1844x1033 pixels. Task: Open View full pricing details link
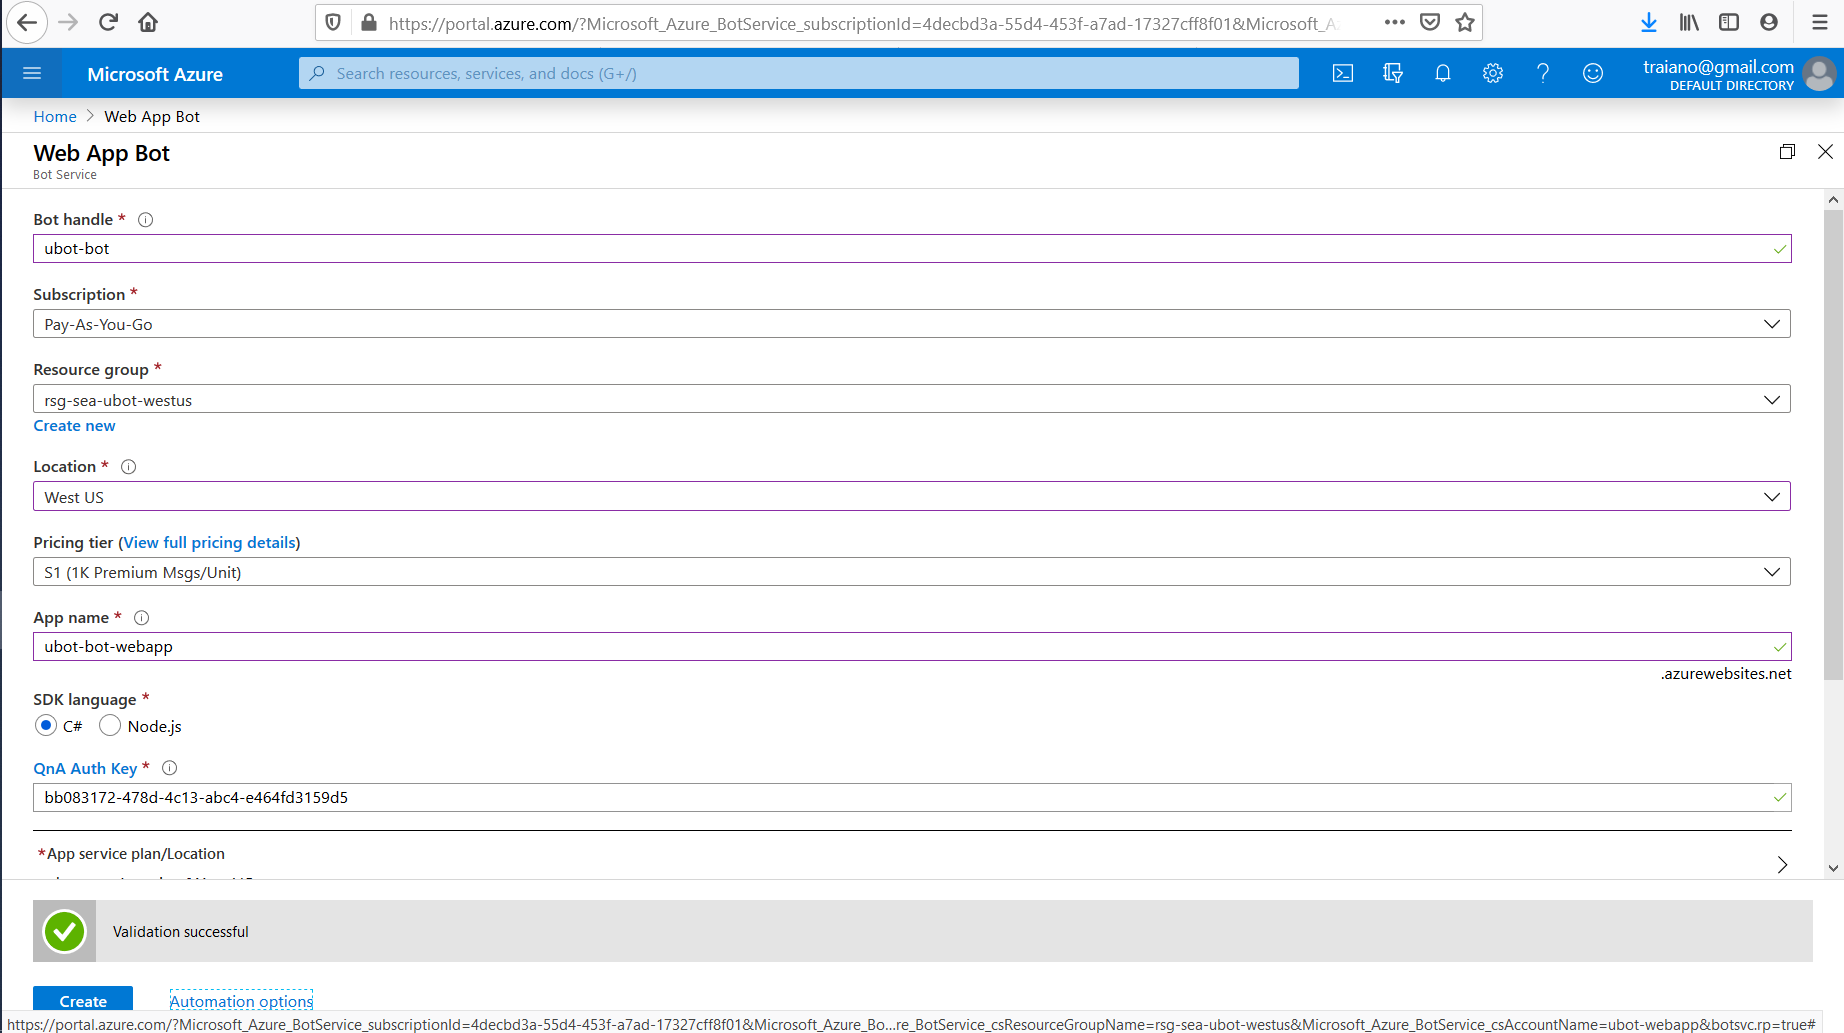click(210, 542)
